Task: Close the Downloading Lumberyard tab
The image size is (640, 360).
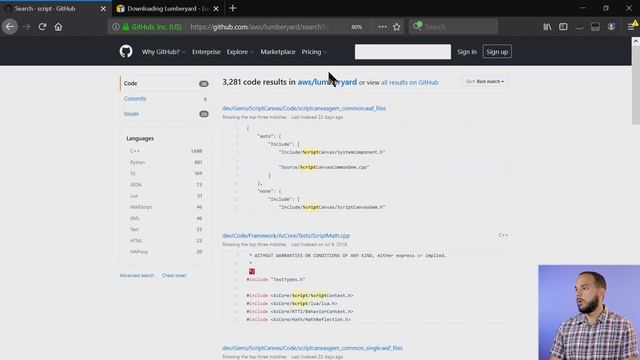Action: point(216,9)
